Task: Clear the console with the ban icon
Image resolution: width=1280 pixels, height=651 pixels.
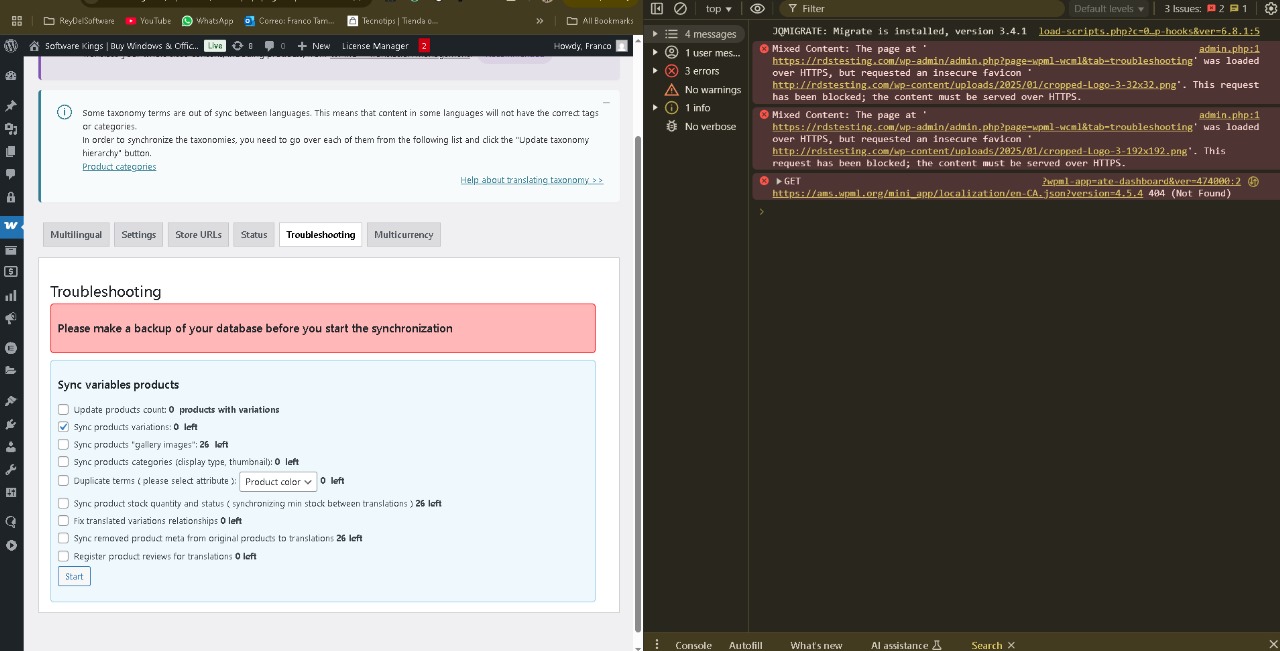Action: click(680, 9)
